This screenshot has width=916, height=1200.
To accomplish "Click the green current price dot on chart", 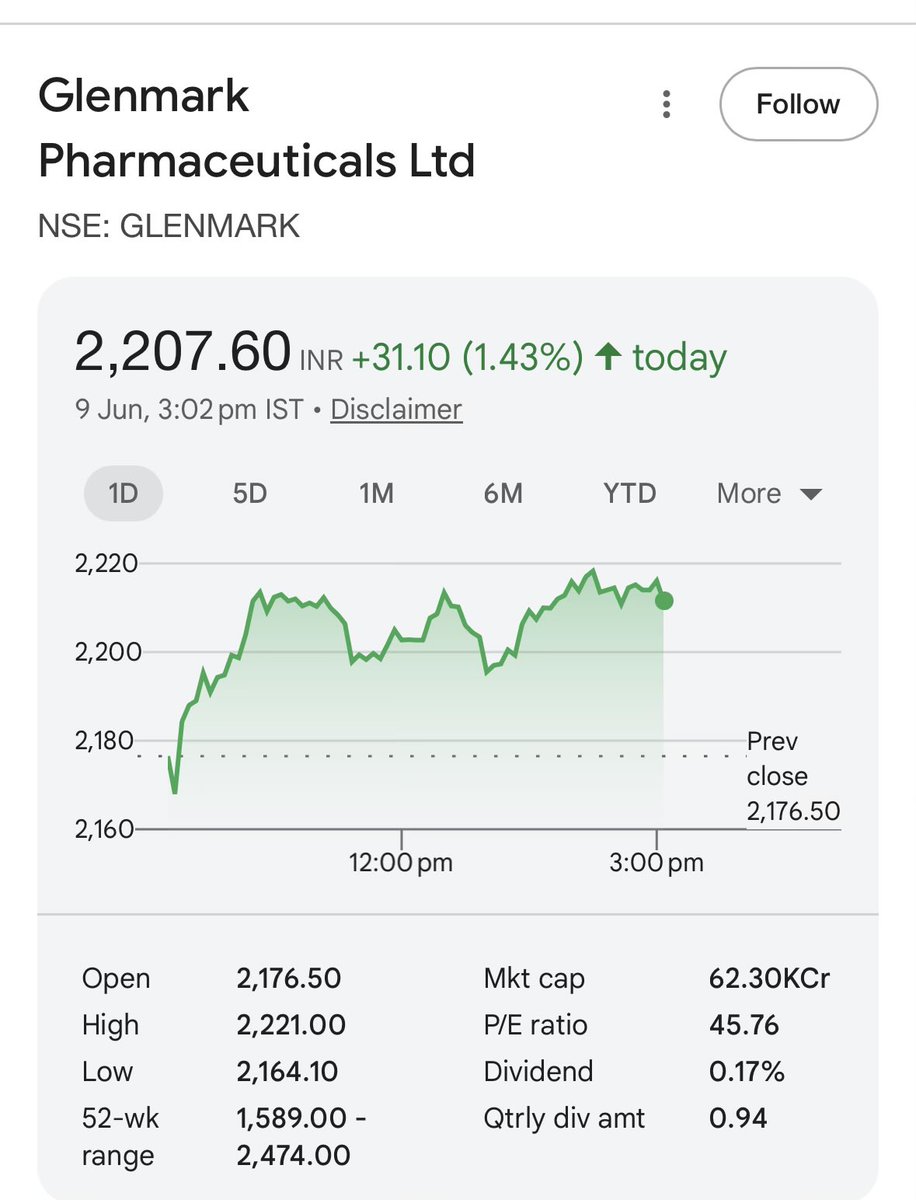I will (664, 601).
